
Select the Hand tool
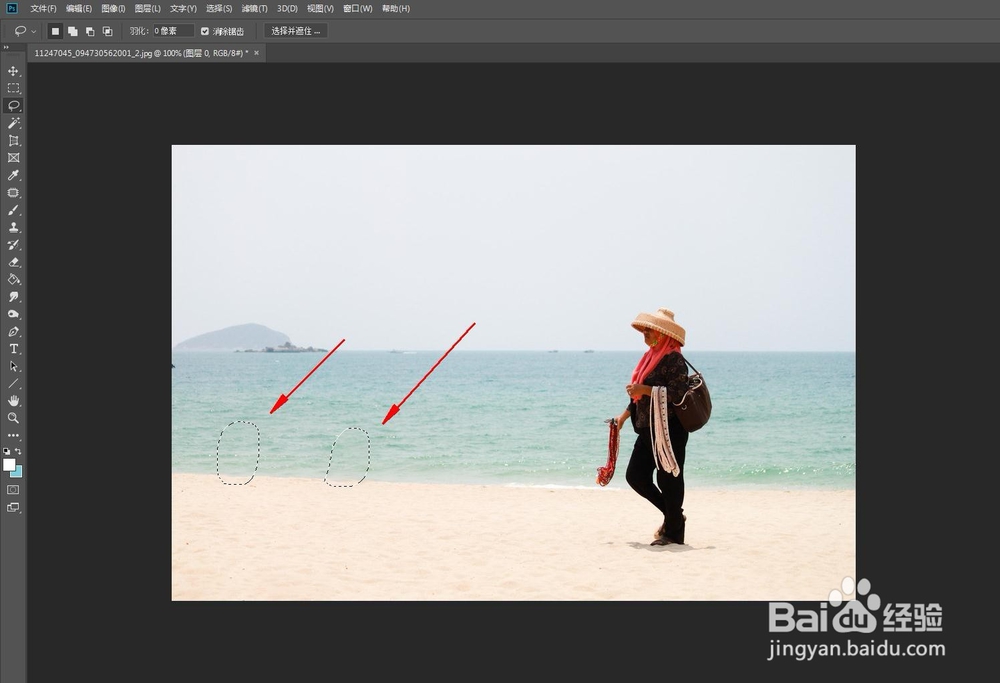coord(13,401)
